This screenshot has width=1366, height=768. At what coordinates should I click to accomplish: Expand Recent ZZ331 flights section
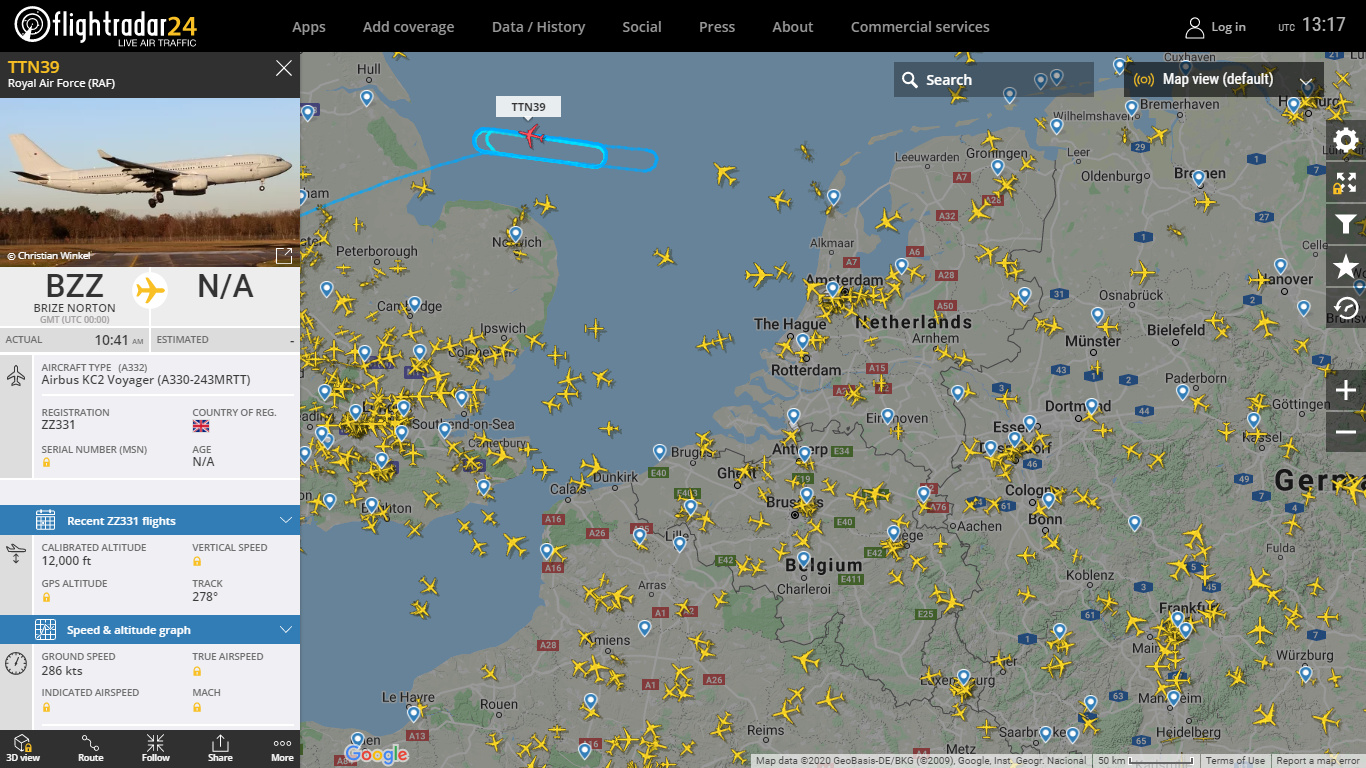tap(150, 520)
